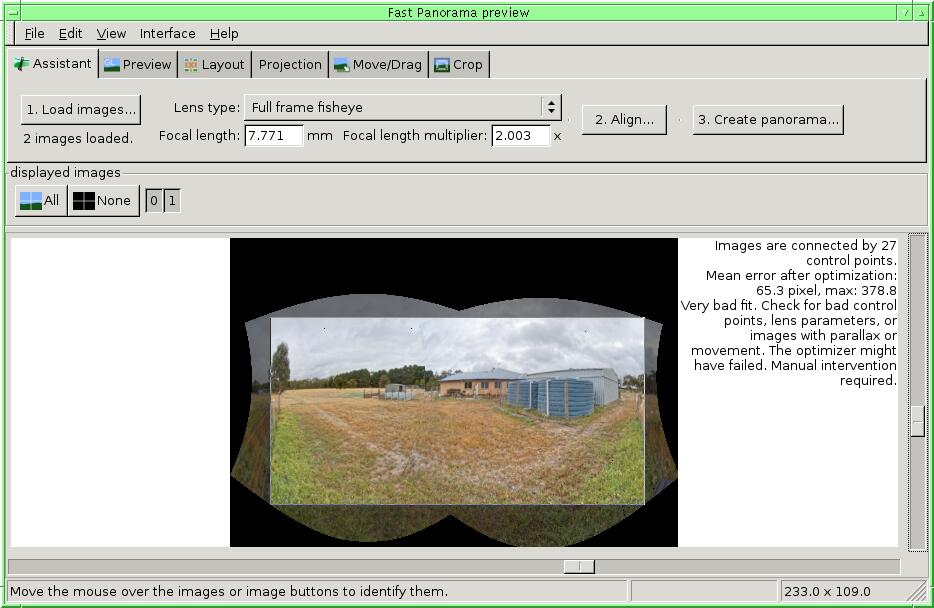Click the Align button
Screen dimensions: 934x608
pyautogui.click(x=624, y=119)
